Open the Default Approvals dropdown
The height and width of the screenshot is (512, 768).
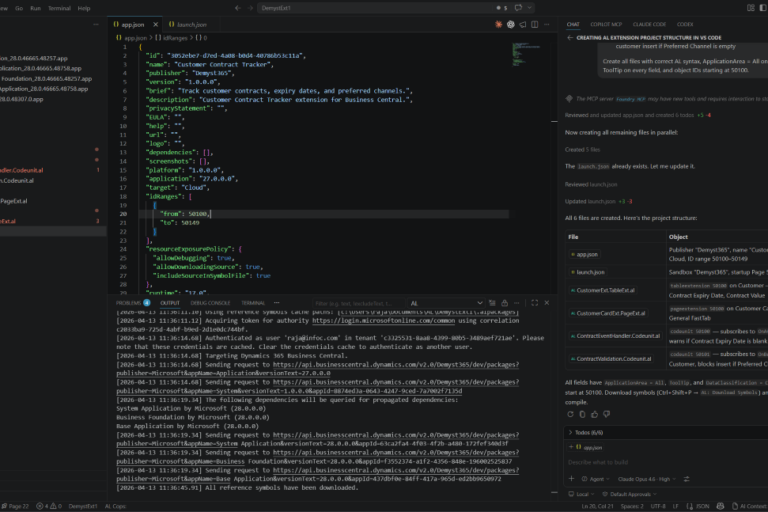click(630, 494)
